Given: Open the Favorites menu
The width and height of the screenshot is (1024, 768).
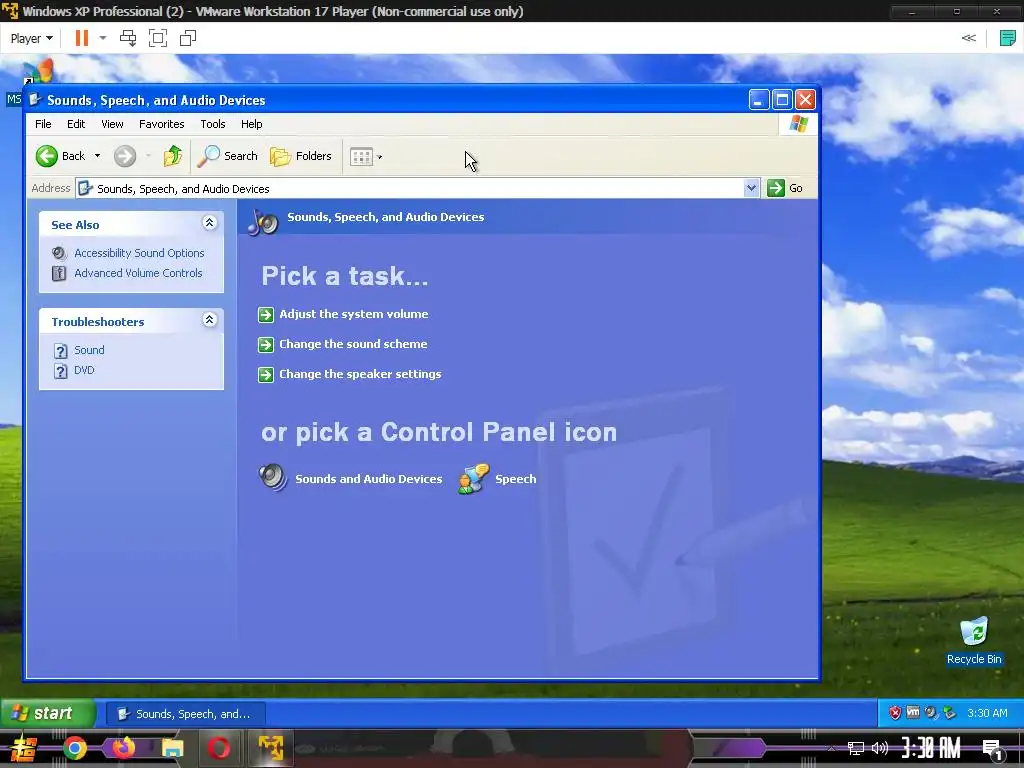Looking at the screenshot, I should point(161,124).
